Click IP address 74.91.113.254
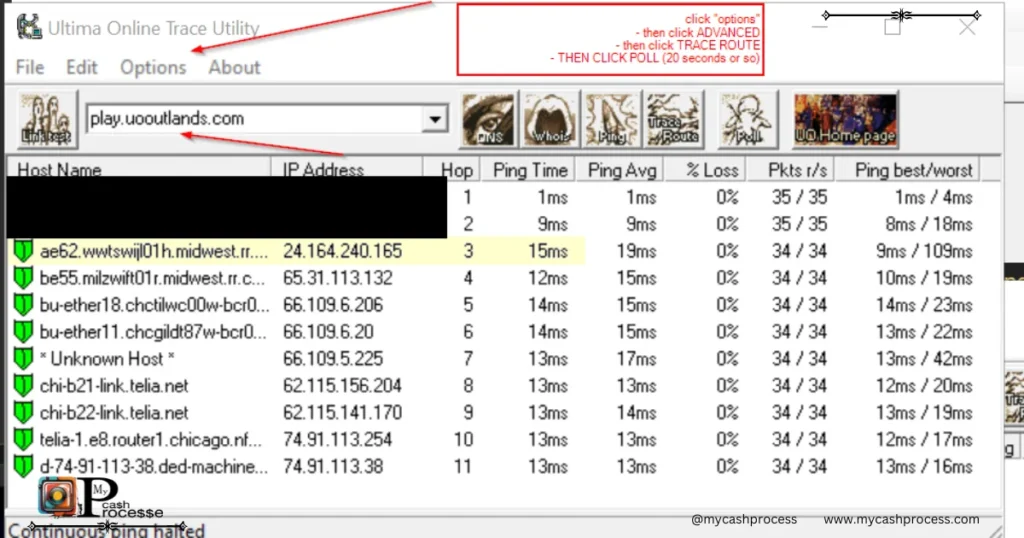 click(337, 439)
